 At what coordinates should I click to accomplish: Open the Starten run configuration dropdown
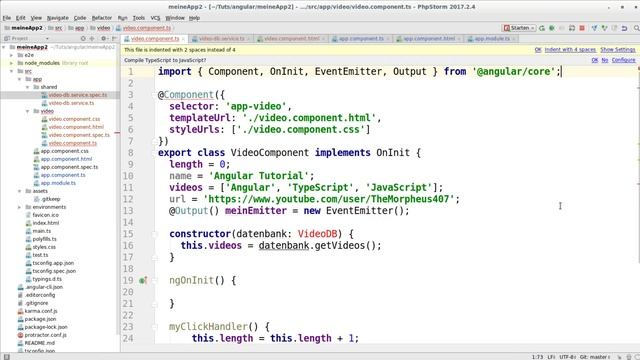tap(519, 28)
